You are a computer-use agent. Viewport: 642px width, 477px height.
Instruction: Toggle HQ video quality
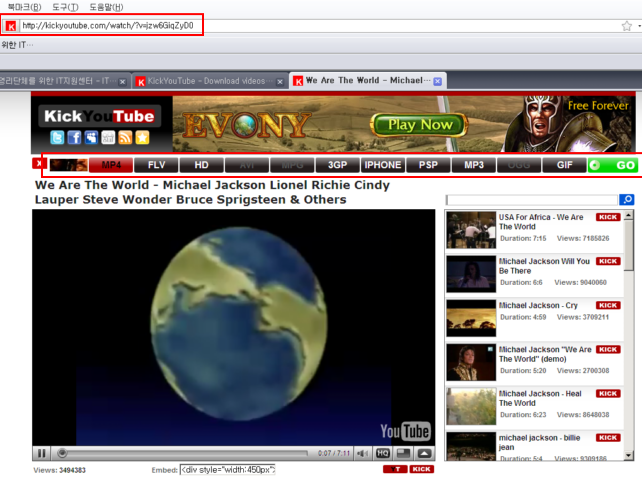coord(383,453)
